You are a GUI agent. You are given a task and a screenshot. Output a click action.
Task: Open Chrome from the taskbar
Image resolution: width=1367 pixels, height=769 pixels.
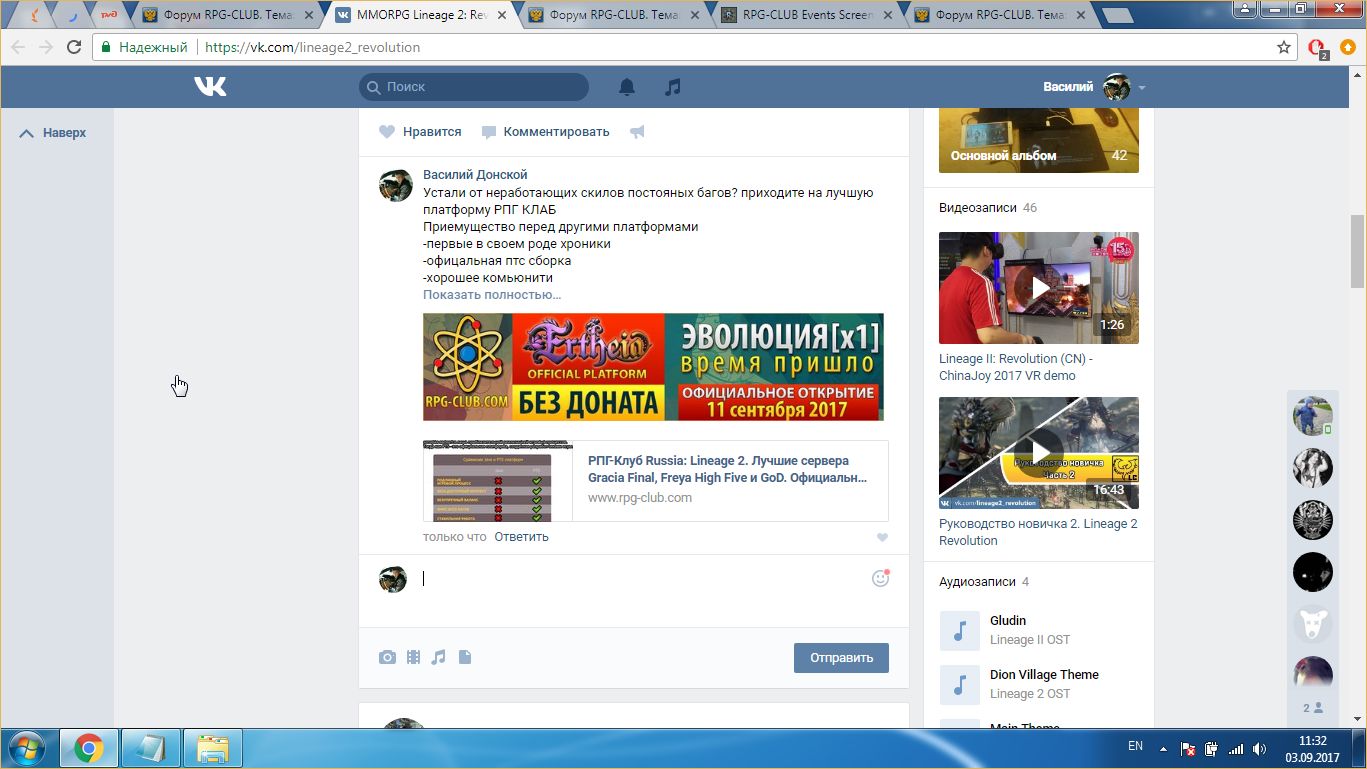coord(89,748)
